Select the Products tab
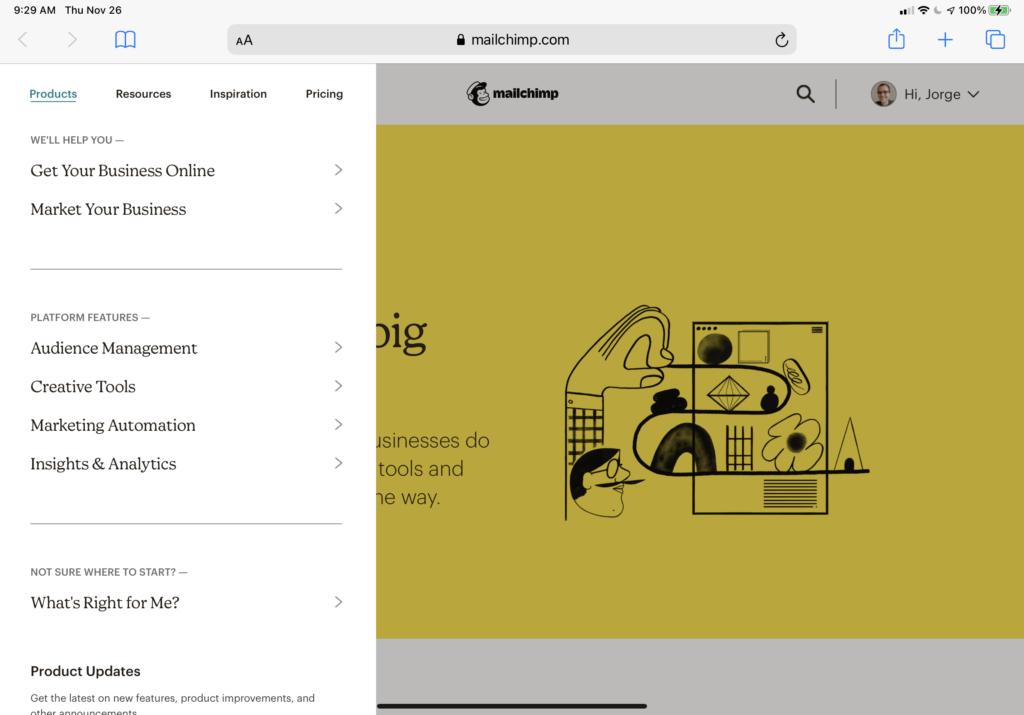 tap(53, 94)
